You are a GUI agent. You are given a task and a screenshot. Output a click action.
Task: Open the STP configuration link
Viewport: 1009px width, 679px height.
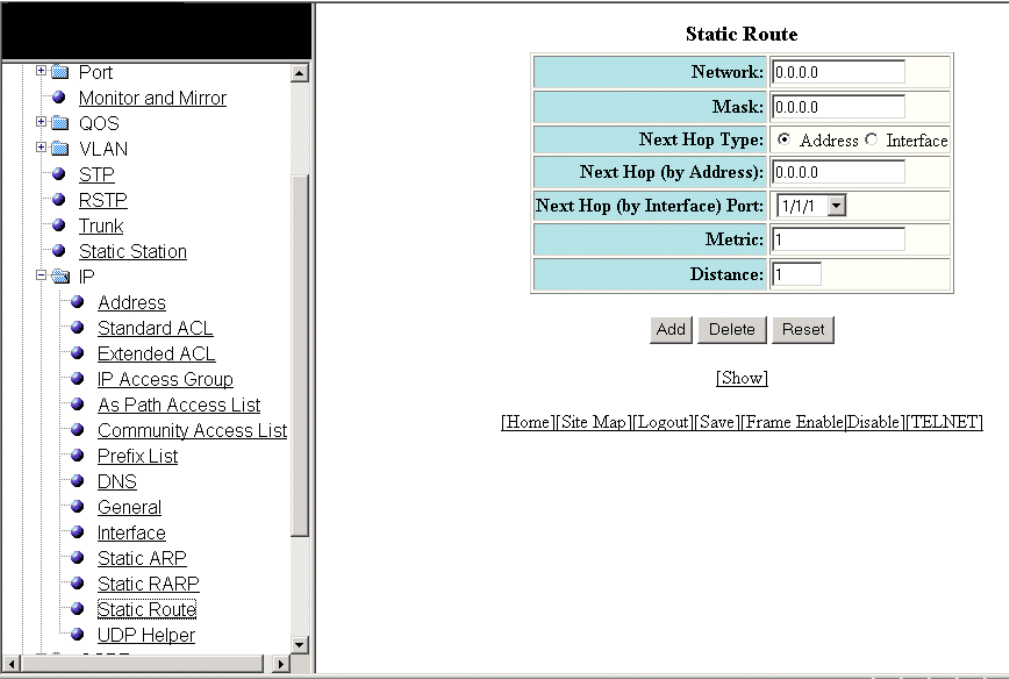(x=97, y=174)
